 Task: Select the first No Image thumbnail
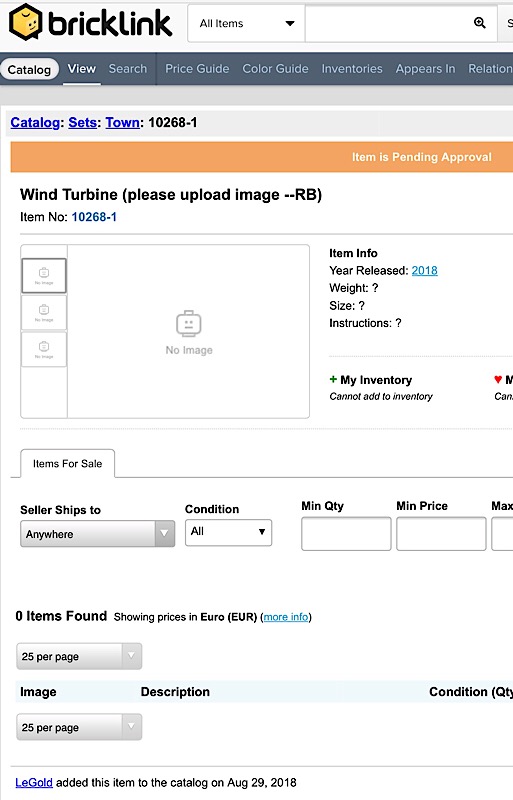pos(44,276)
